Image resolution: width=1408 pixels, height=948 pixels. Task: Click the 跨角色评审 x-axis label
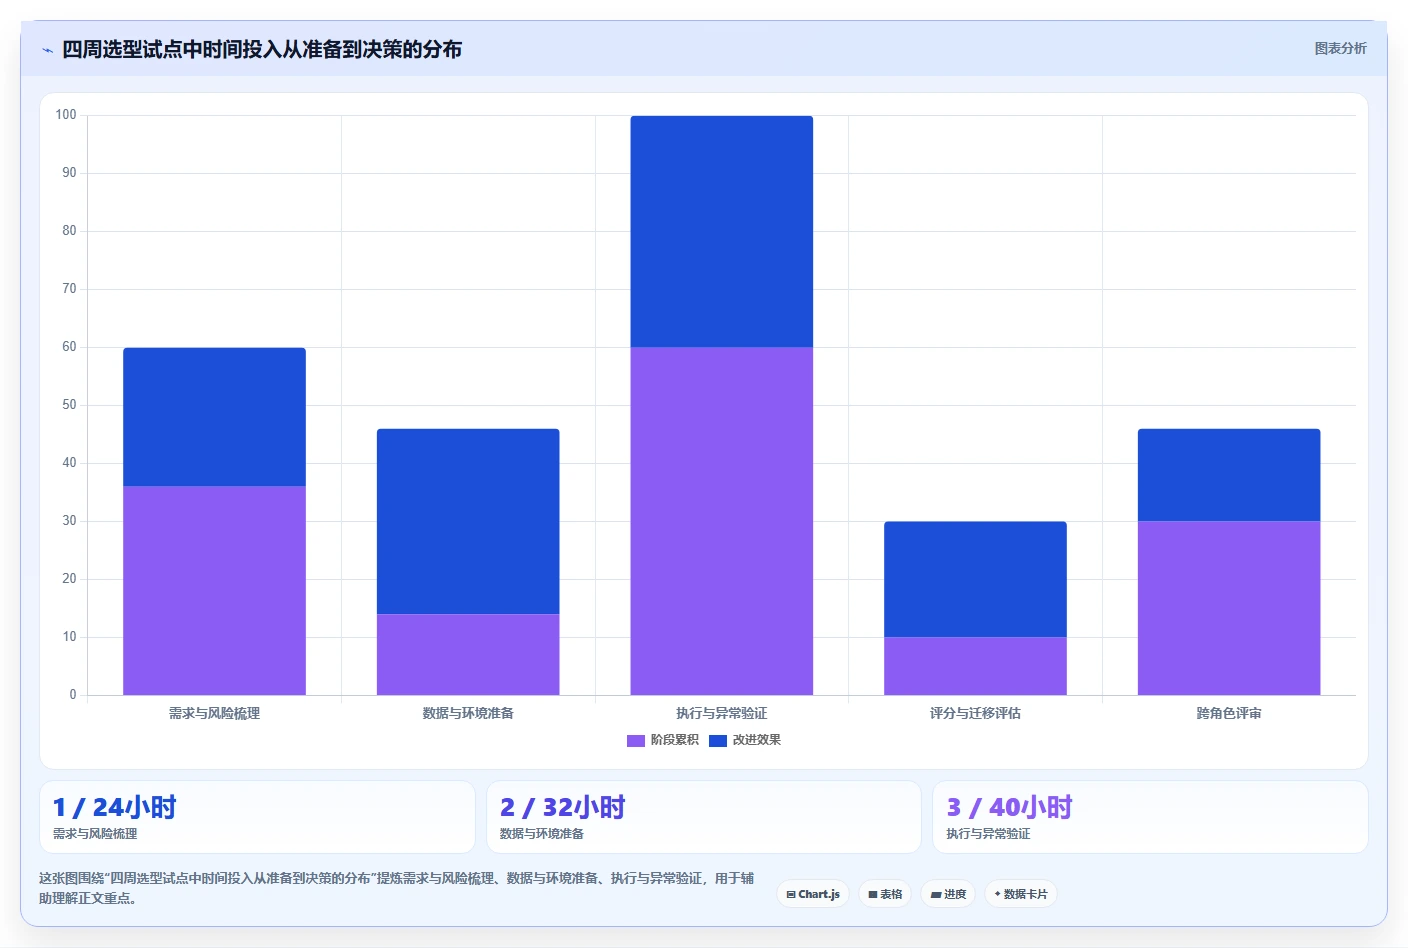coord(1229,713)
